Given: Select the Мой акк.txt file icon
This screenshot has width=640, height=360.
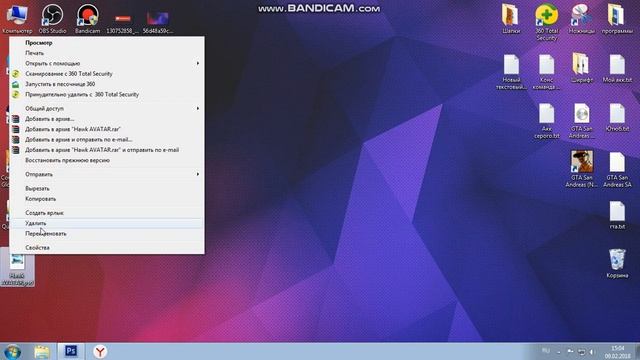Looking at the screenshot, I should point(617,68).
